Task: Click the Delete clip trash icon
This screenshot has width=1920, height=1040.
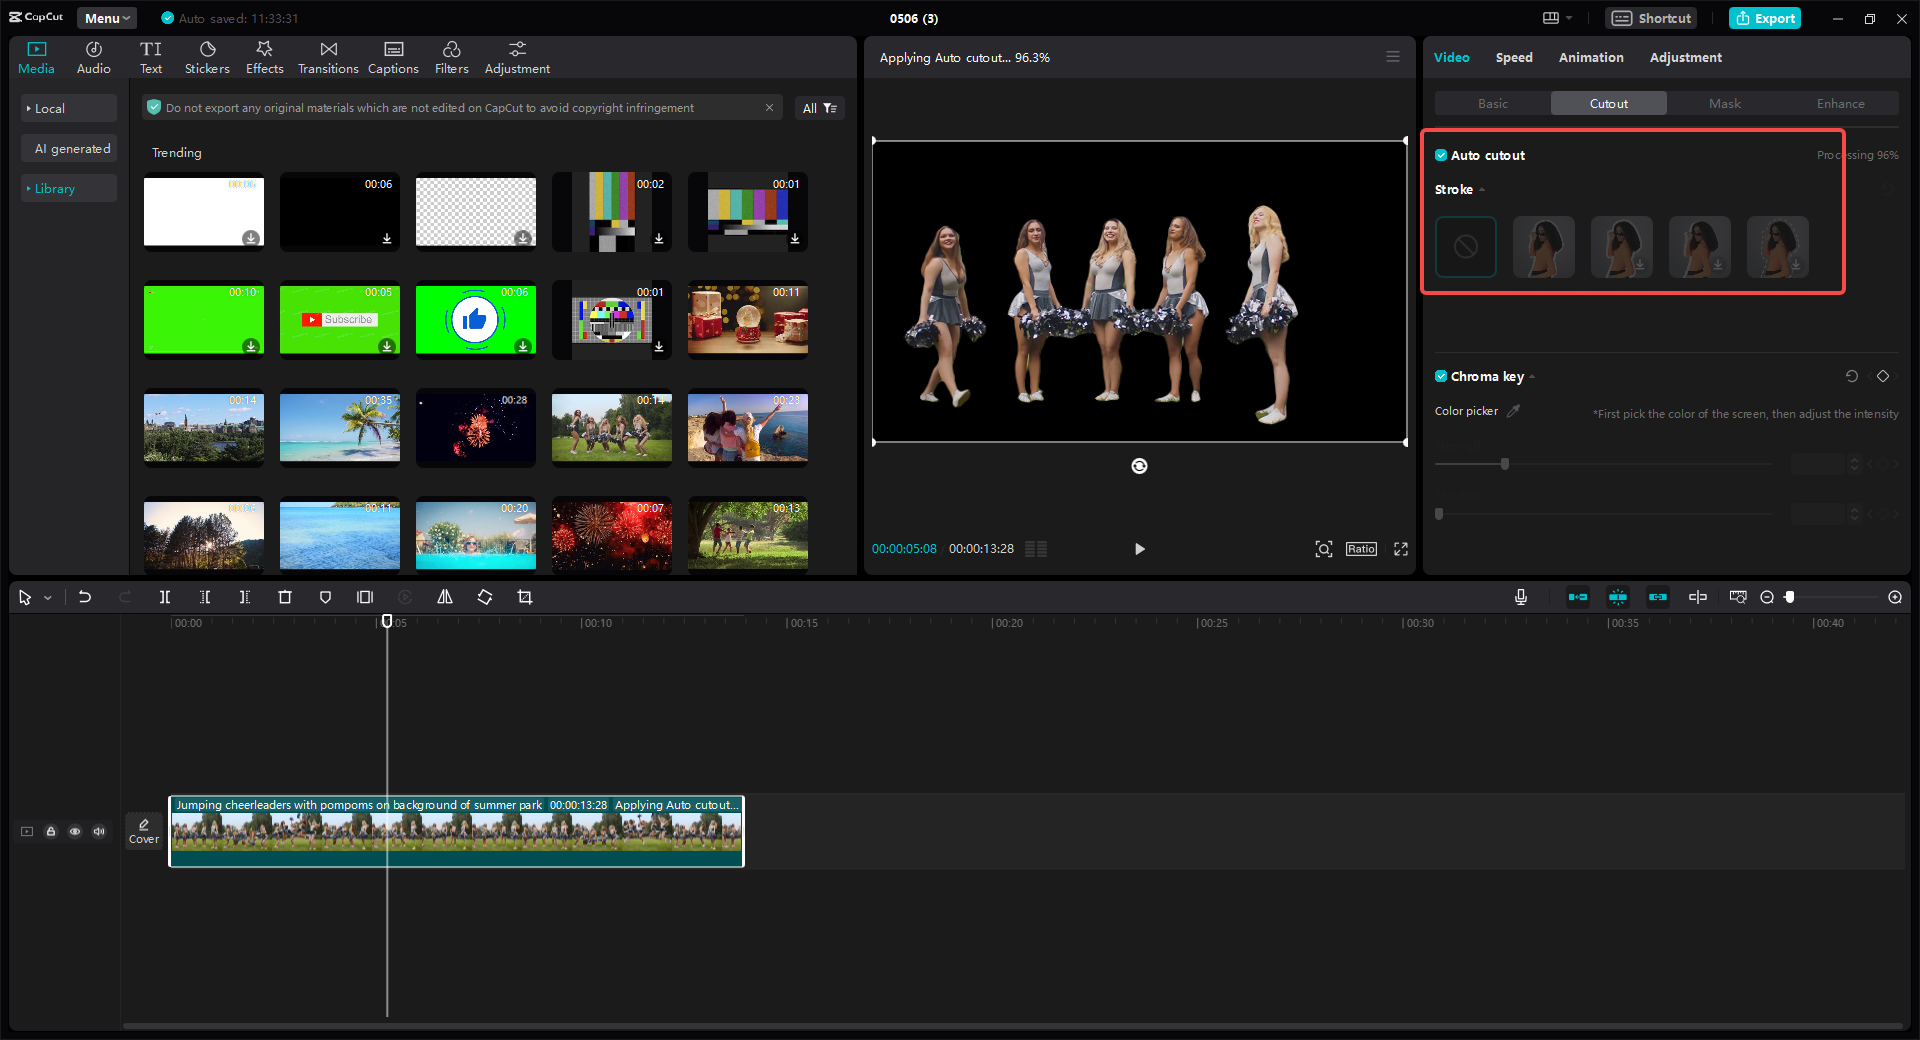Action: tap(285, 597)
